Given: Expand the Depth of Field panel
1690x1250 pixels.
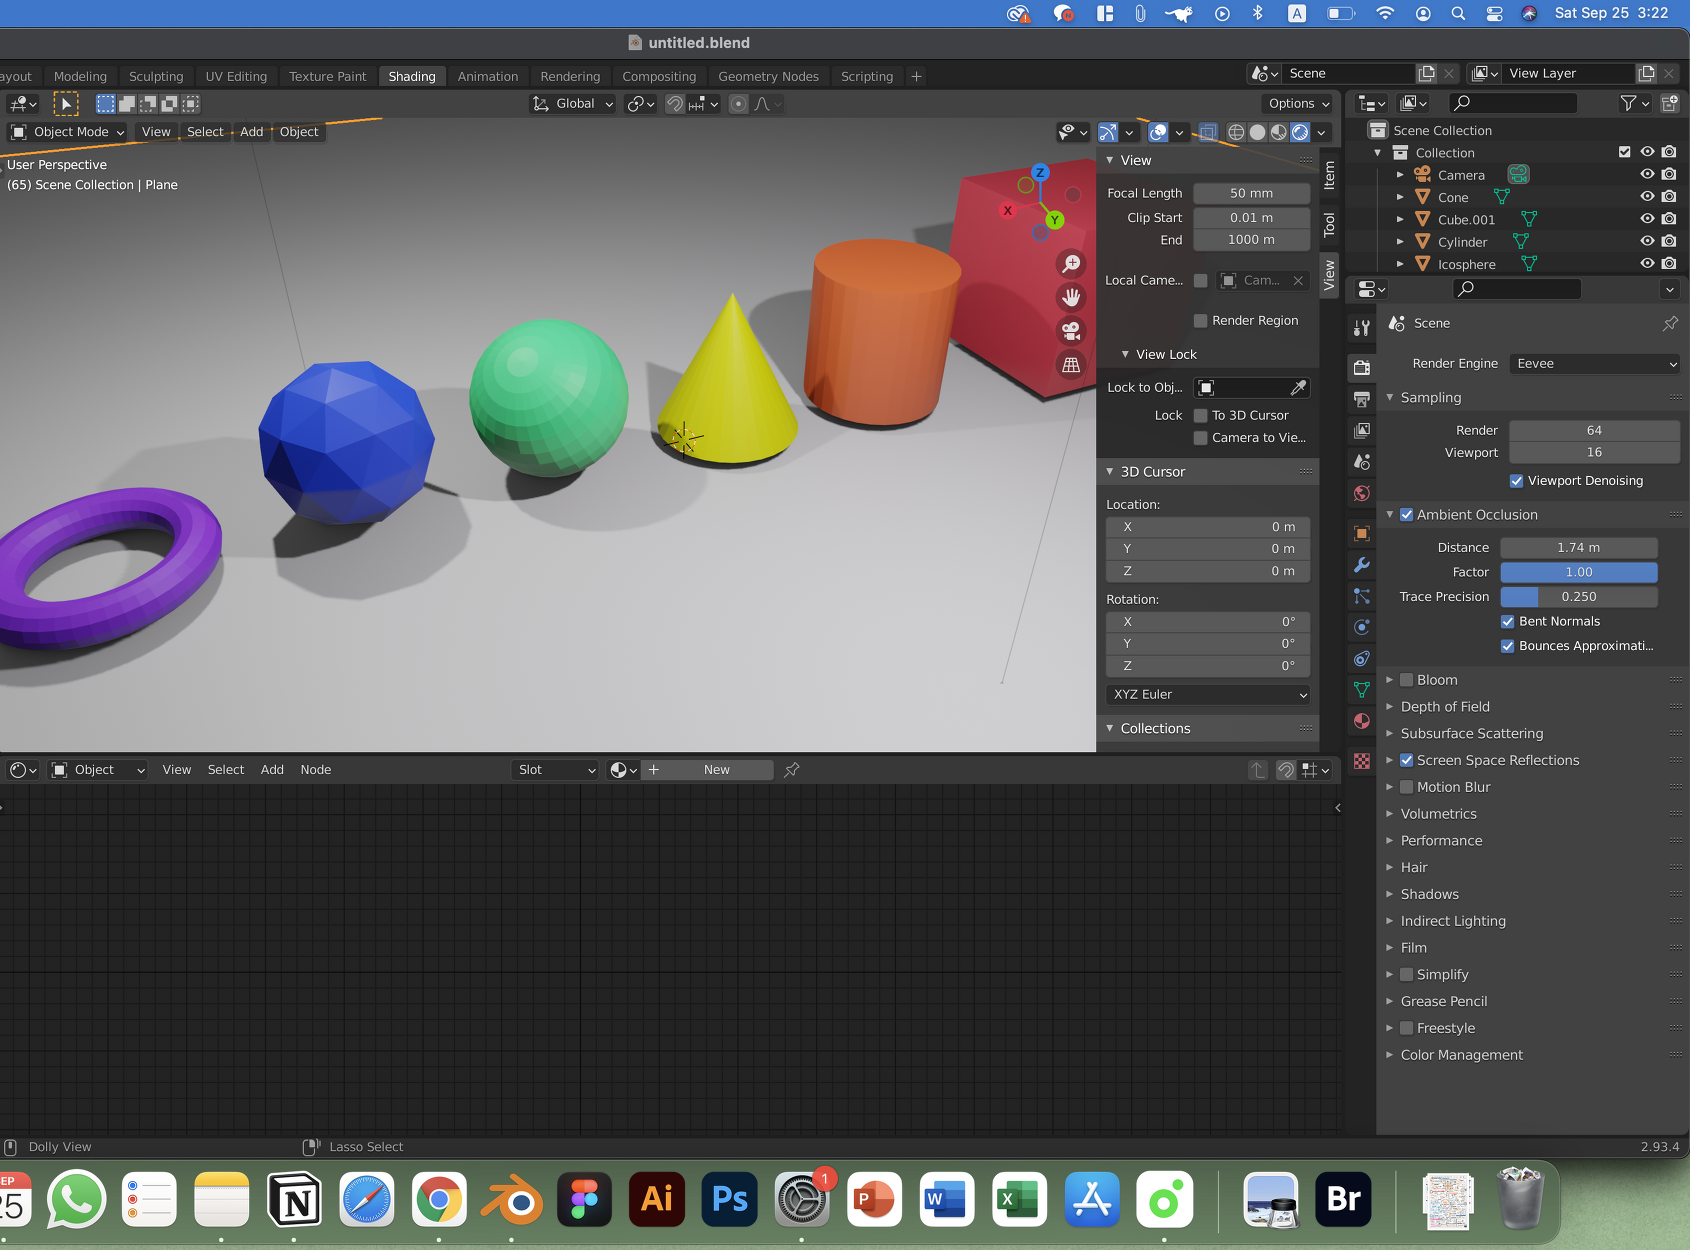Looking at the screenshot, I should 1444,707.
